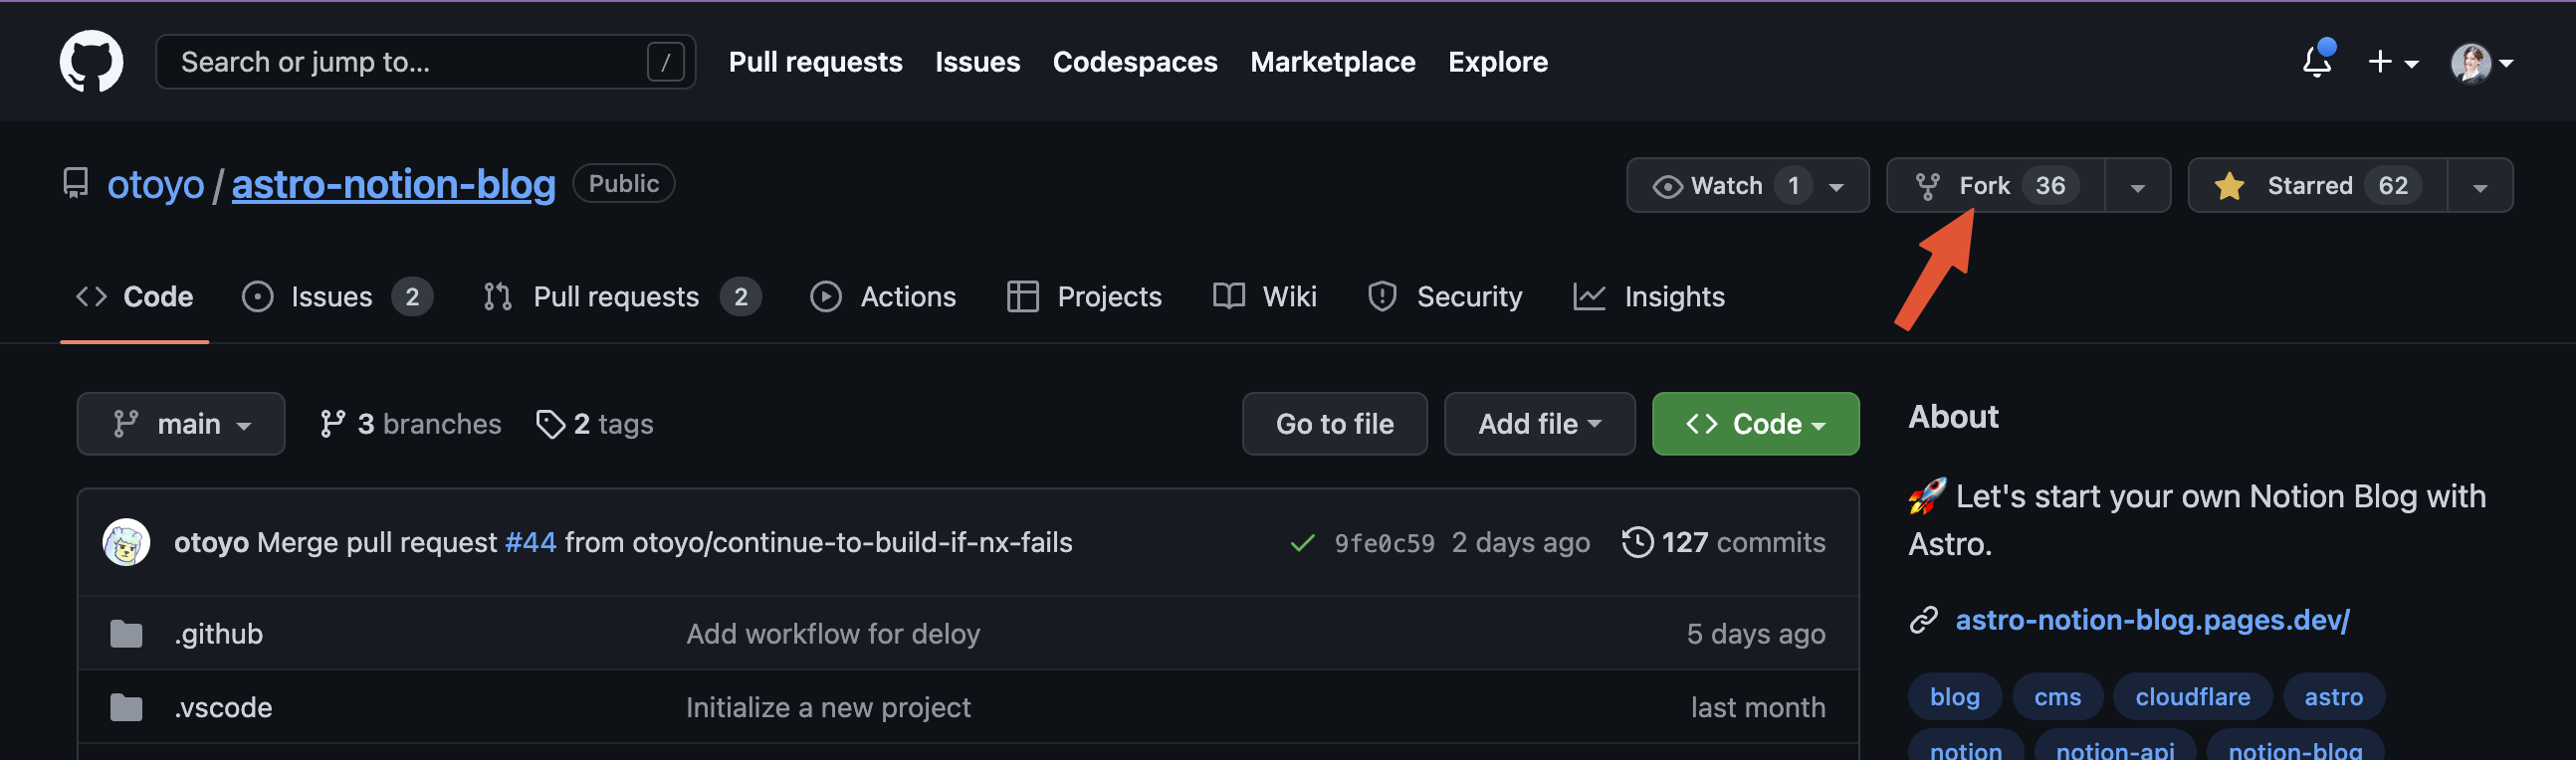Screen dimensions: 2576x760
Task: Click the Fork button
Action: 1994,186
